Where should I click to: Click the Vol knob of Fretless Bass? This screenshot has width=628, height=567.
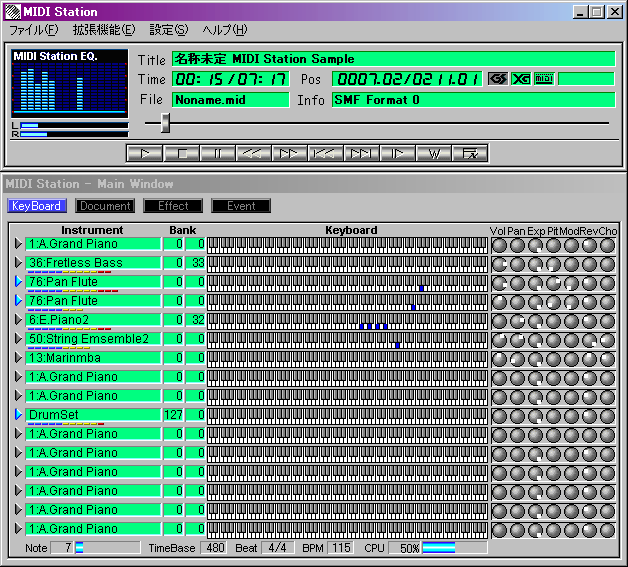(x=499, y=264)
